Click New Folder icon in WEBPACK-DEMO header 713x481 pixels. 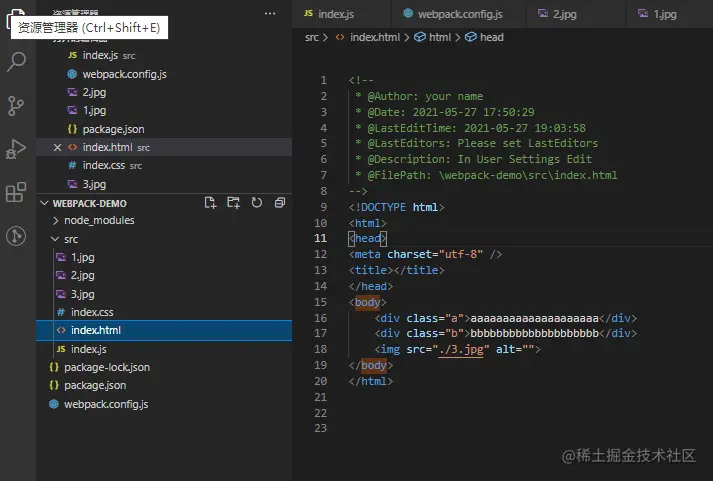233,203
